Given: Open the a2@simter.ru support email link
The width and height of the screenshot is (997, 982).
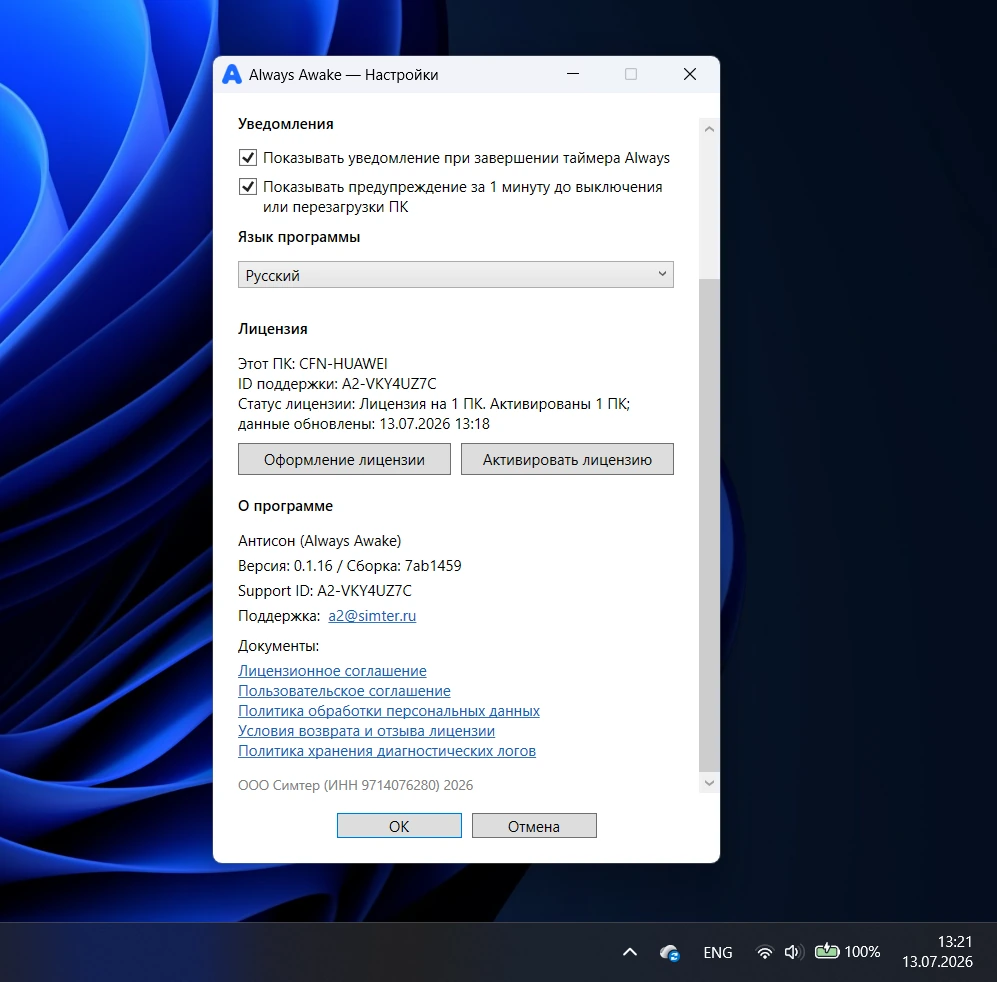Looking at the screenshot, I should (x=372, y=616).
